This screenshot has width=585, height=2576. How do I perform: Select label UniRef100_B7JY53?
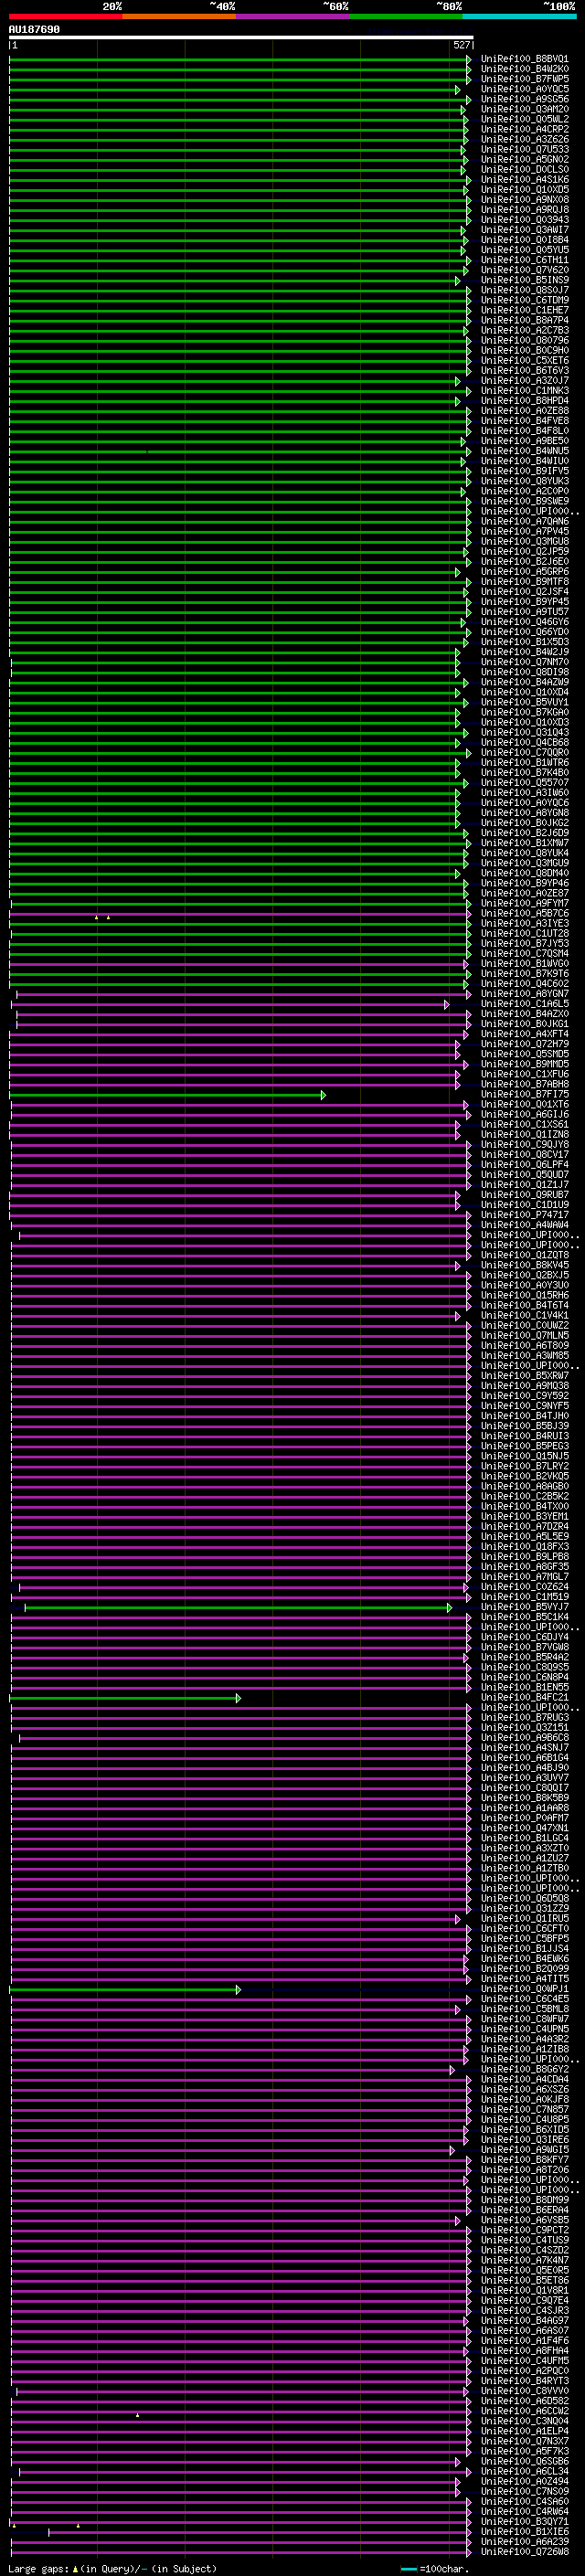click(x=524, y=943)
